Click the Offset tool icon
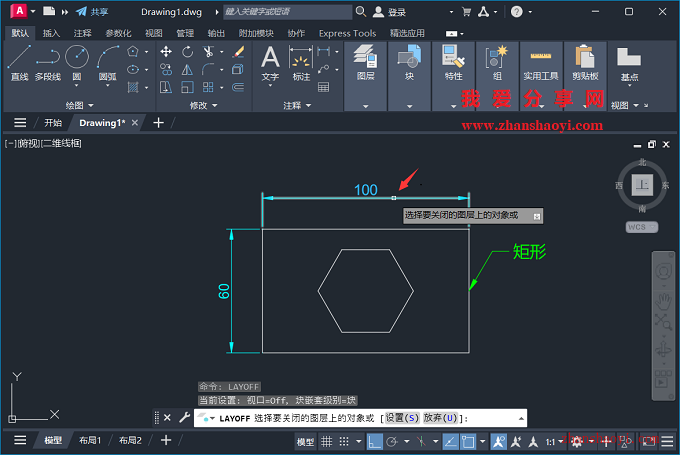680x455 pixels. [x=238, y=87]
